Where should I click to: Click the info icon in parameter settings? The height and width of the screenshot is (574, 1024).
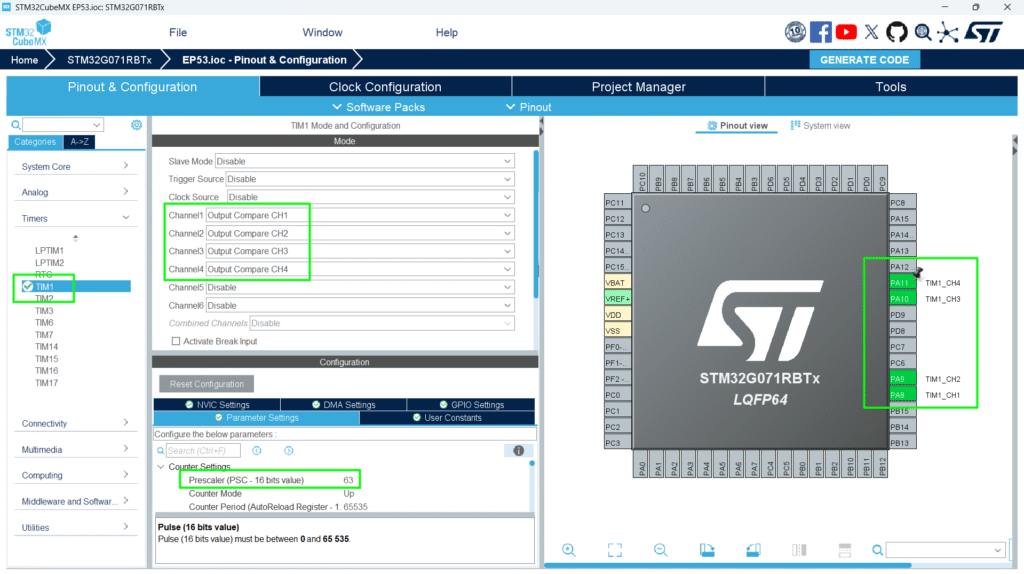[x=518, y=451]
